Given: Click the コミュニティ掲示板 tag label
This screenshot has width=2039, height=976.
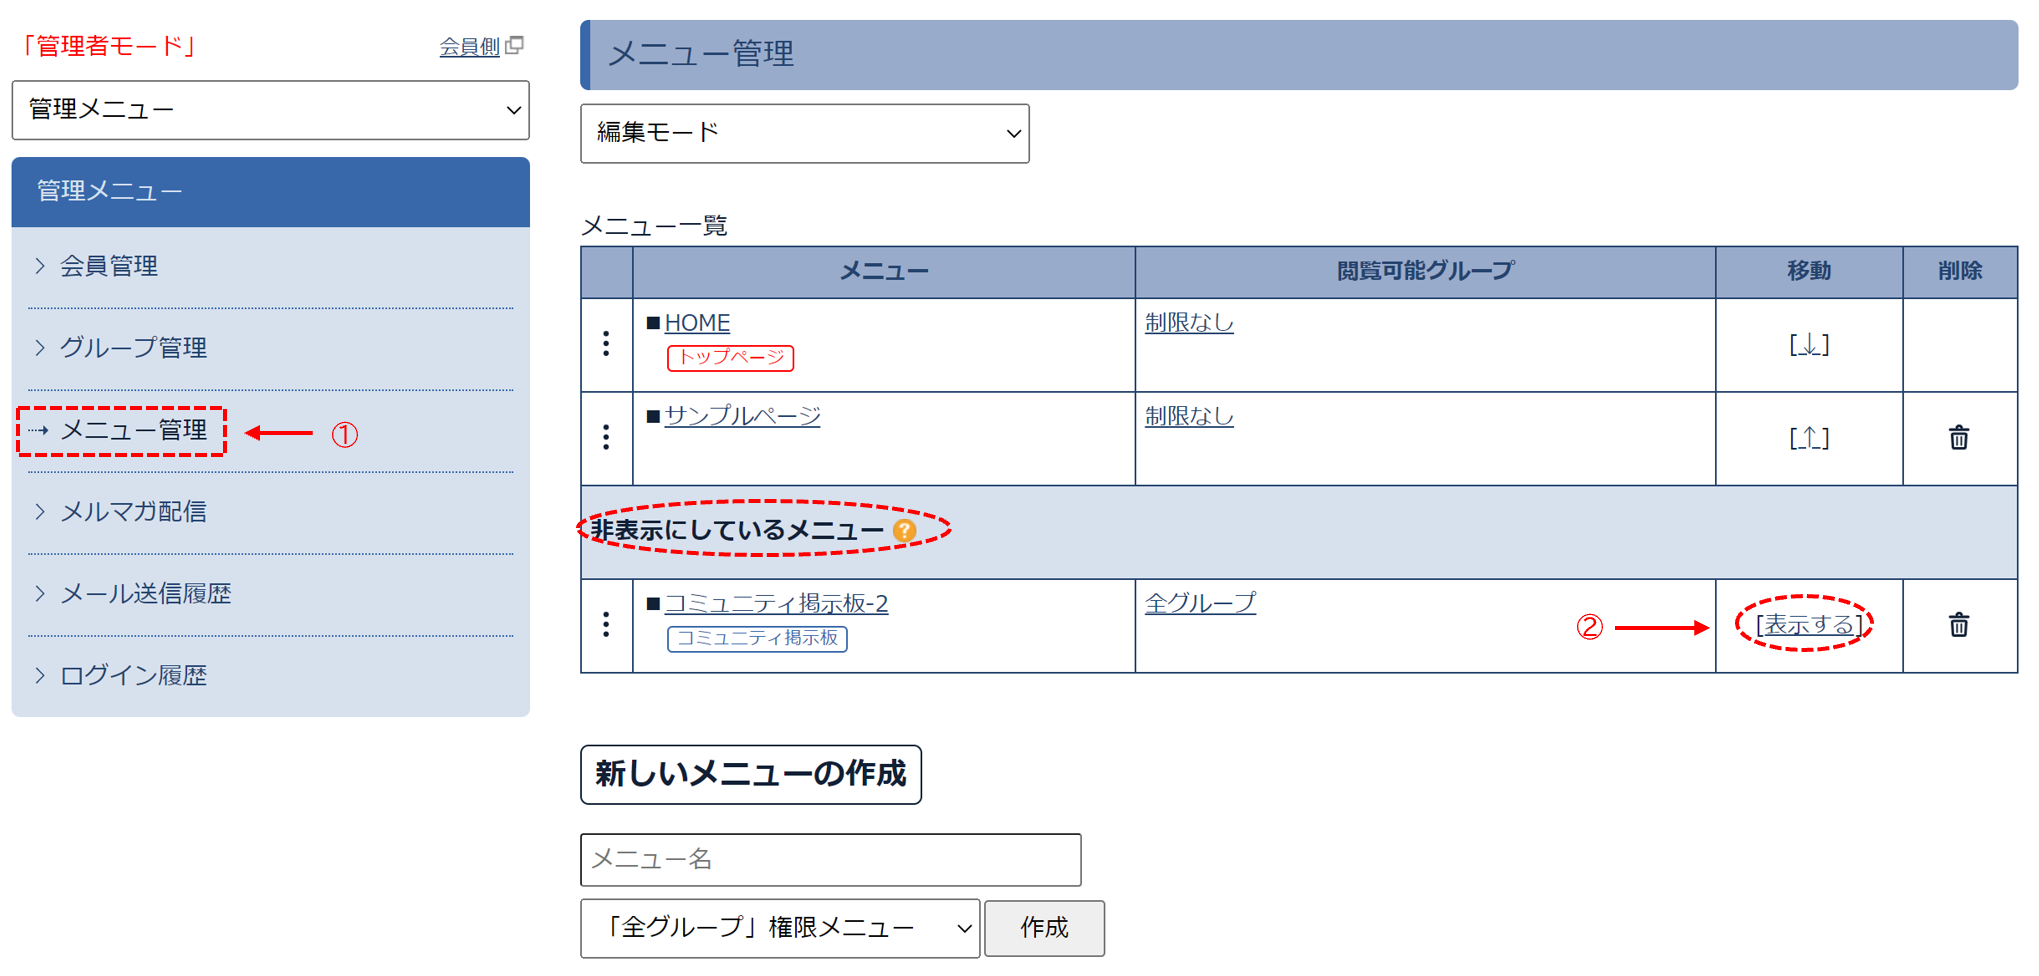Looking at the screenshot, I should point(757,638).
